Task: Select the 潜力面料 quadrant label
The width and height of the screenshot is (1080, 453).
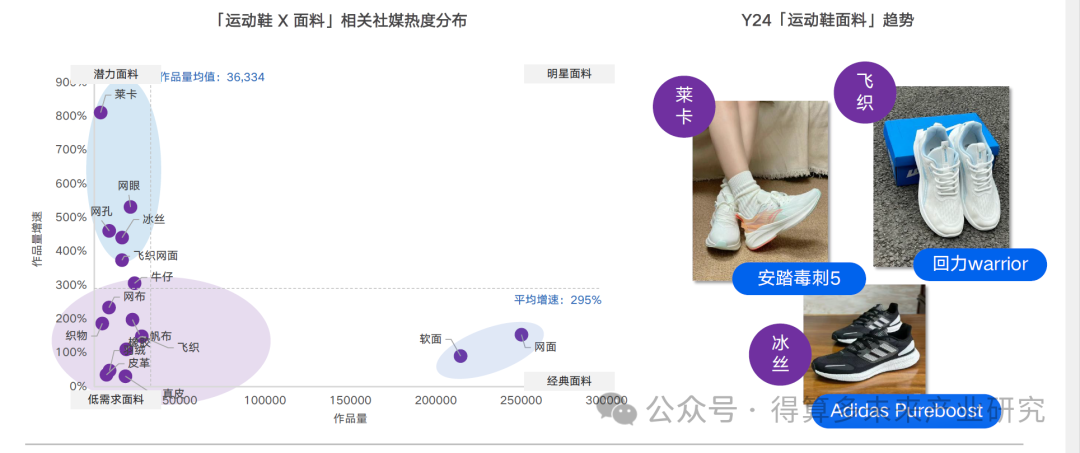Action: (116, 74)
